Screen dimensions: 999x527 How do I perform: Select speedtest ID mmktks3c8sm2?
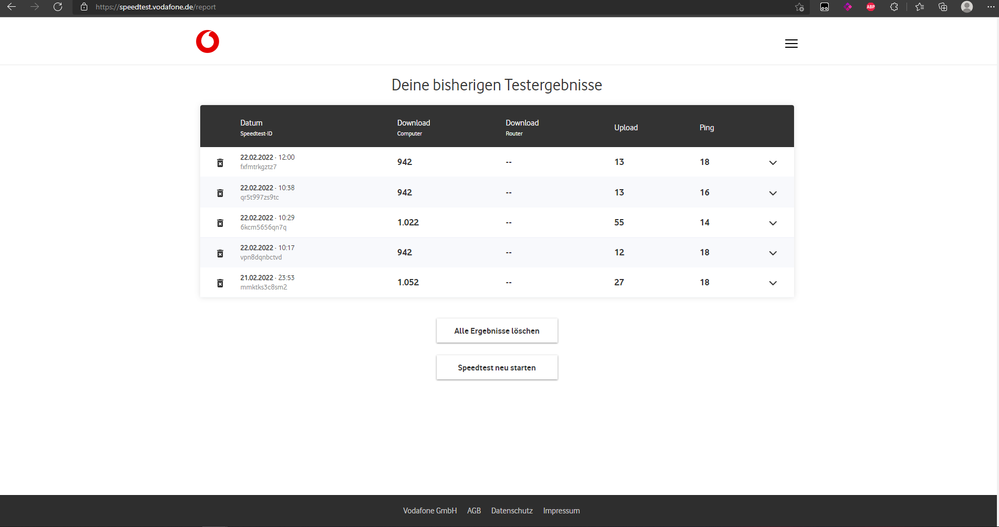pyautogui.click(x=263, y=287)
